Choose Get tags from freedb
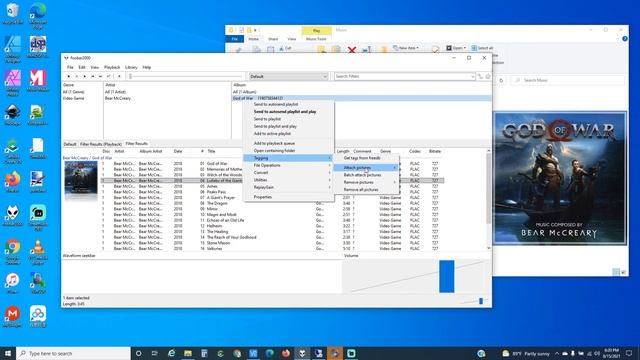Viewport: 640px width, 360px height. coord(366,158)
